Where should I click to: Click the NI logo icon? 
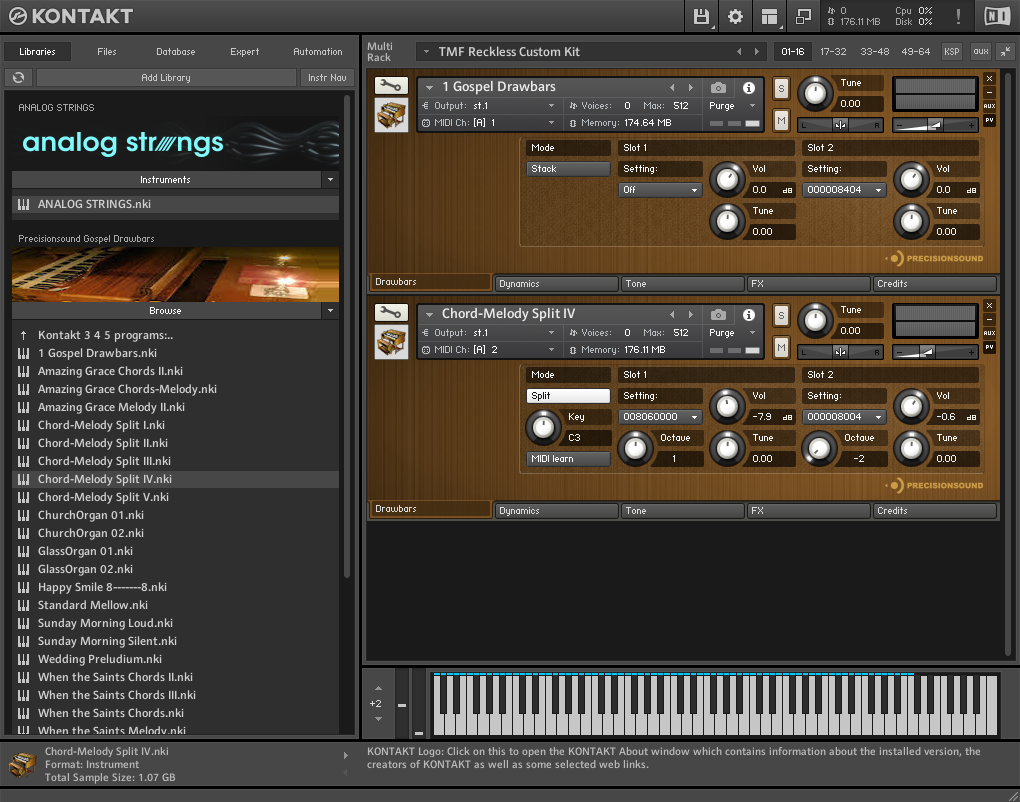click(x=997, y=16)
